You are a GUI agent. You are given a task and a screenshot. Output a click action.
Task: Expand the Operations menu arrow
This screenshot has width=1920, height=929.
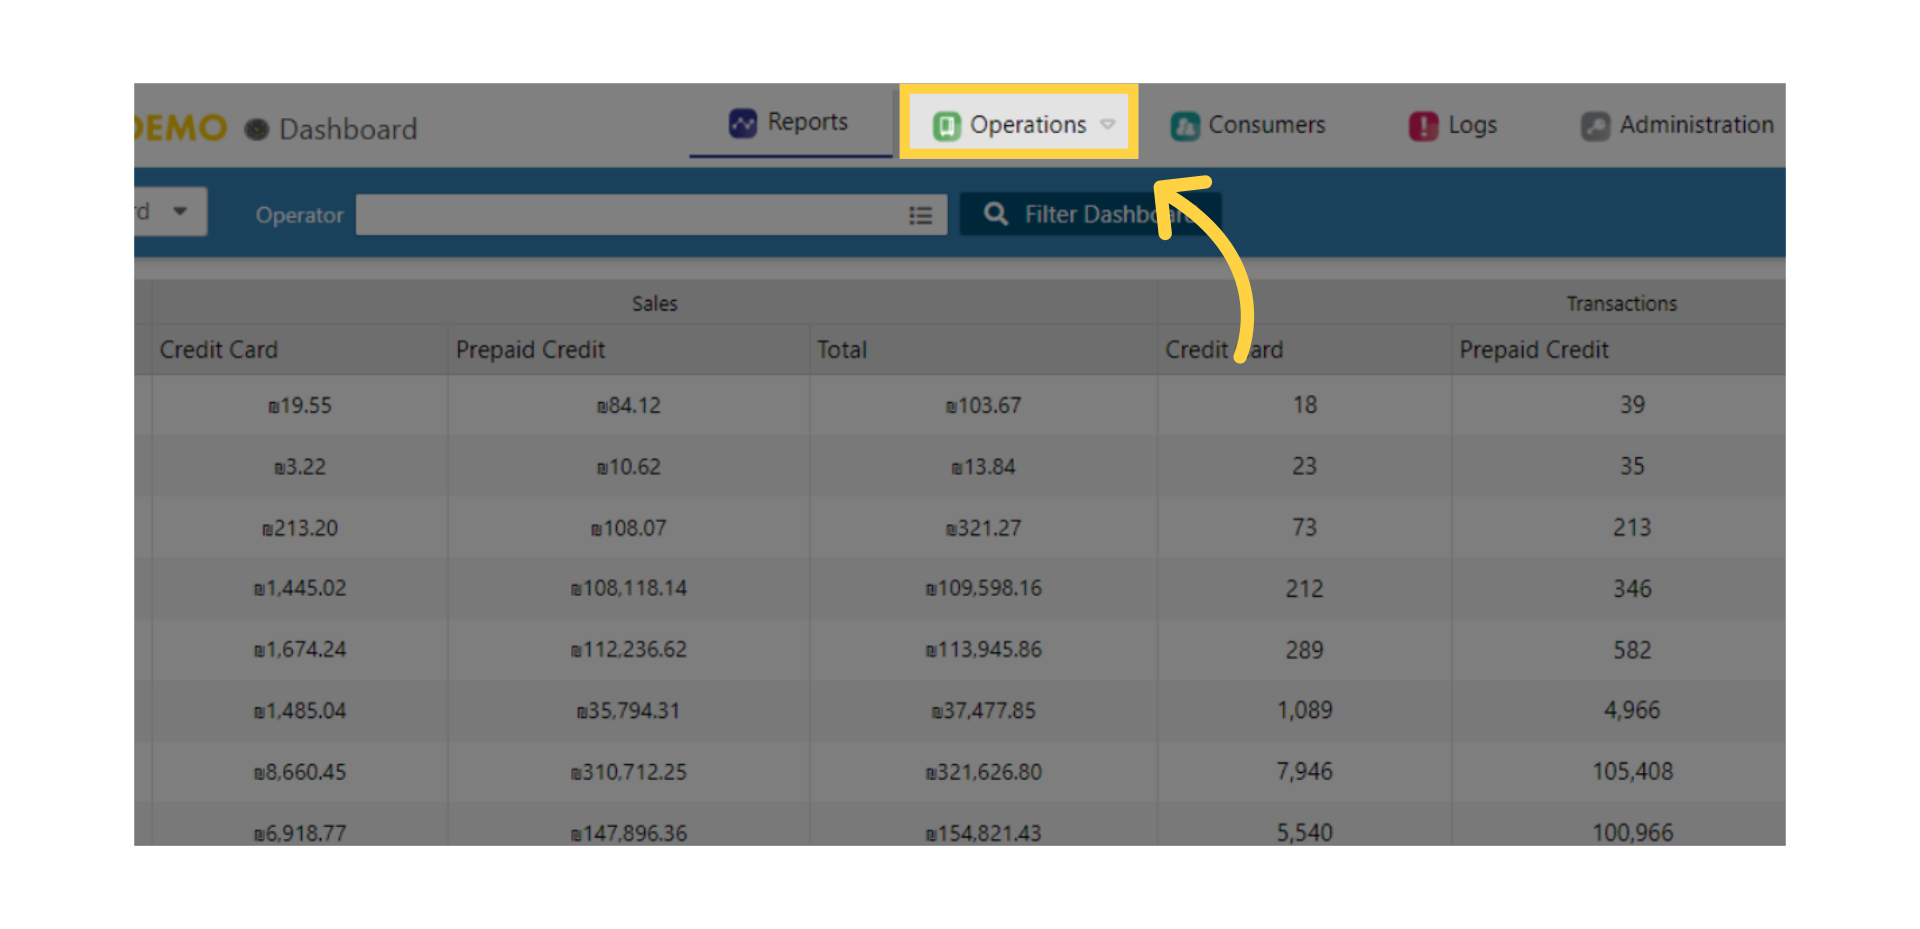pyautogui.click(x=1108, y=125)
